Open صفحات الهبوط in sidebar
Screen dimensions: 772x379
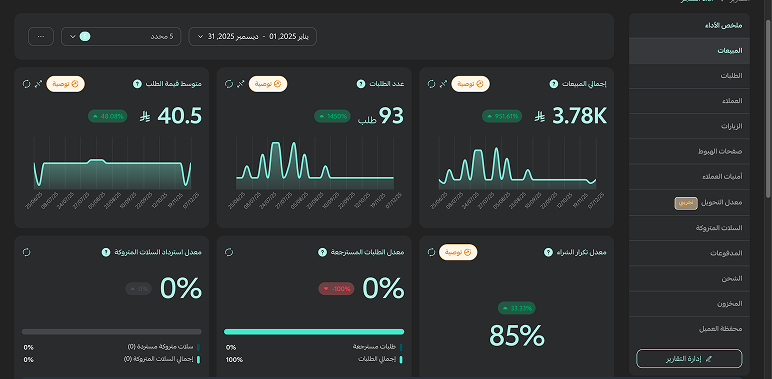(689, 152)
